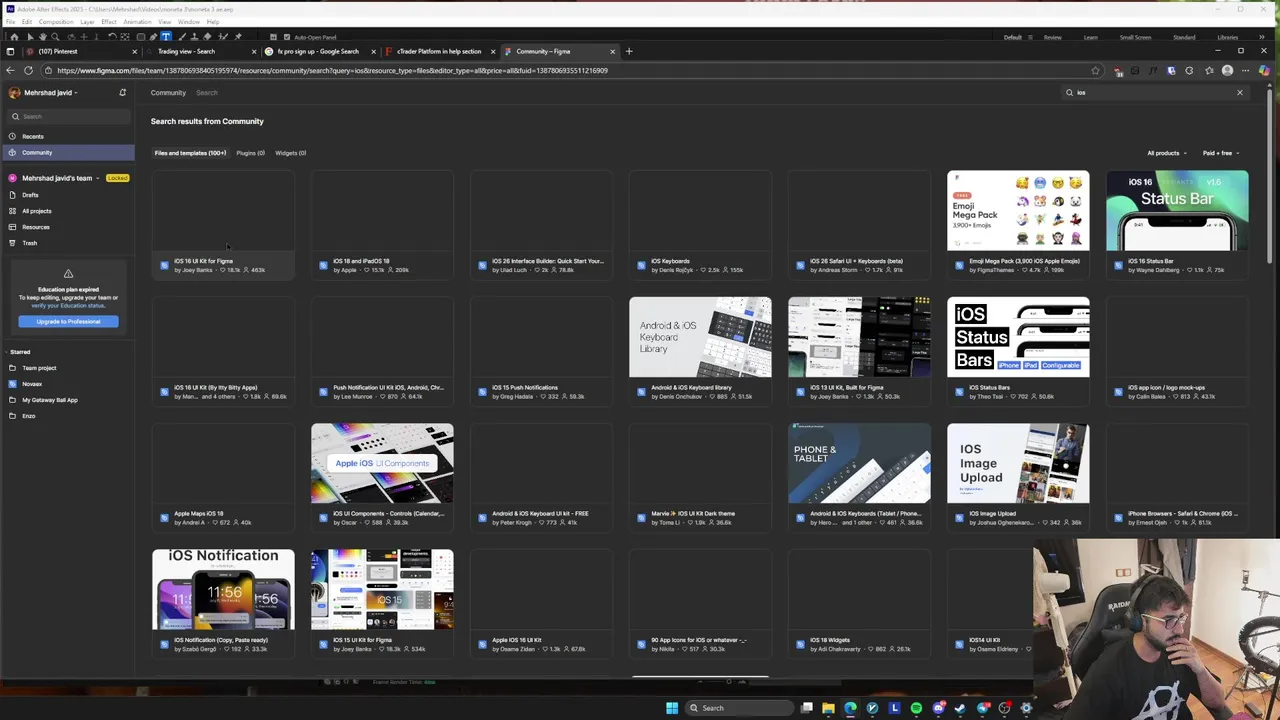Open the Paid + free filter dropdown
Viewport: 1280px width, 720px height.
pyautogui.click(x=1221, y=153)
